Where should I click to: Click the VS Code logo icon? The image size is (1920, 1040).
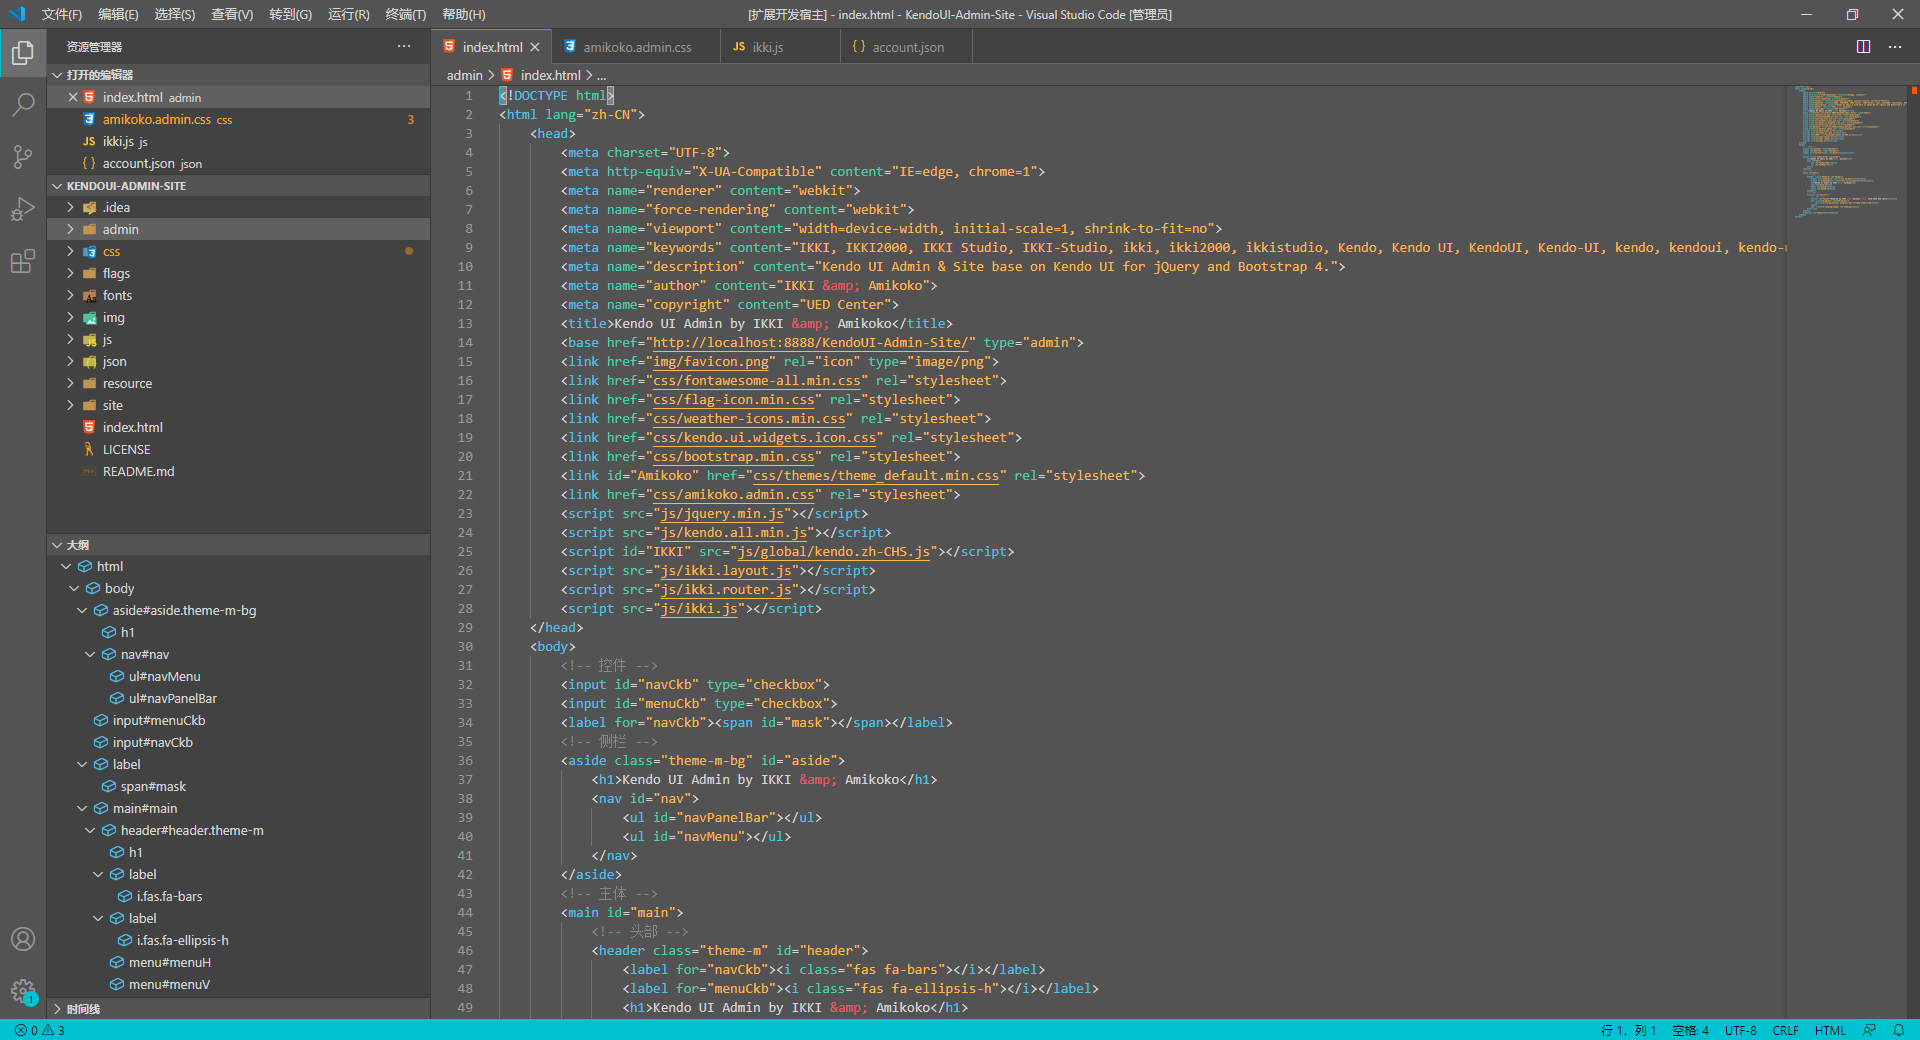click(17, 14)
